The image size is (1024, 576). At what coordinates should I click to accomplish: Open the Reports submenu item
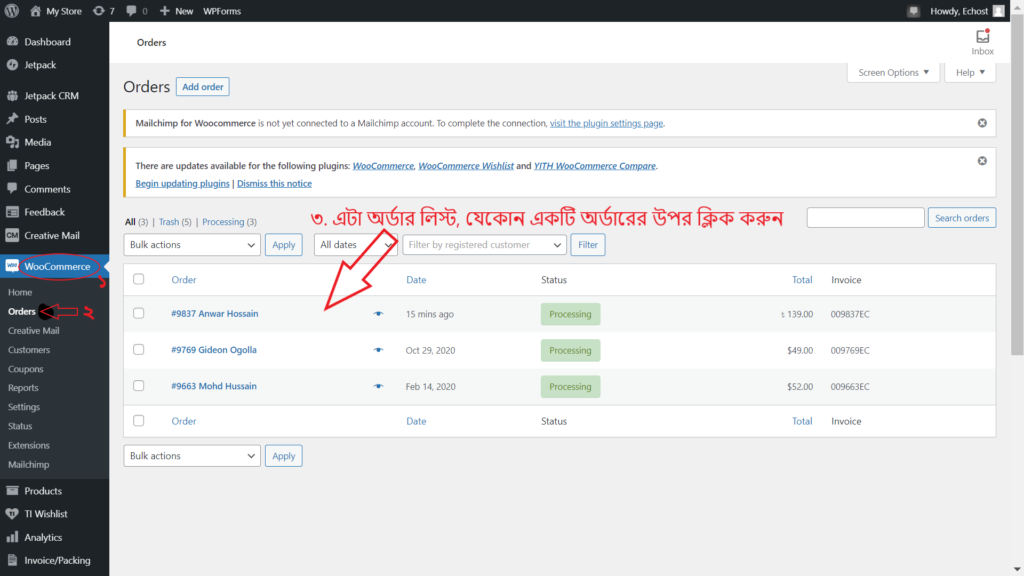[23, 388]
